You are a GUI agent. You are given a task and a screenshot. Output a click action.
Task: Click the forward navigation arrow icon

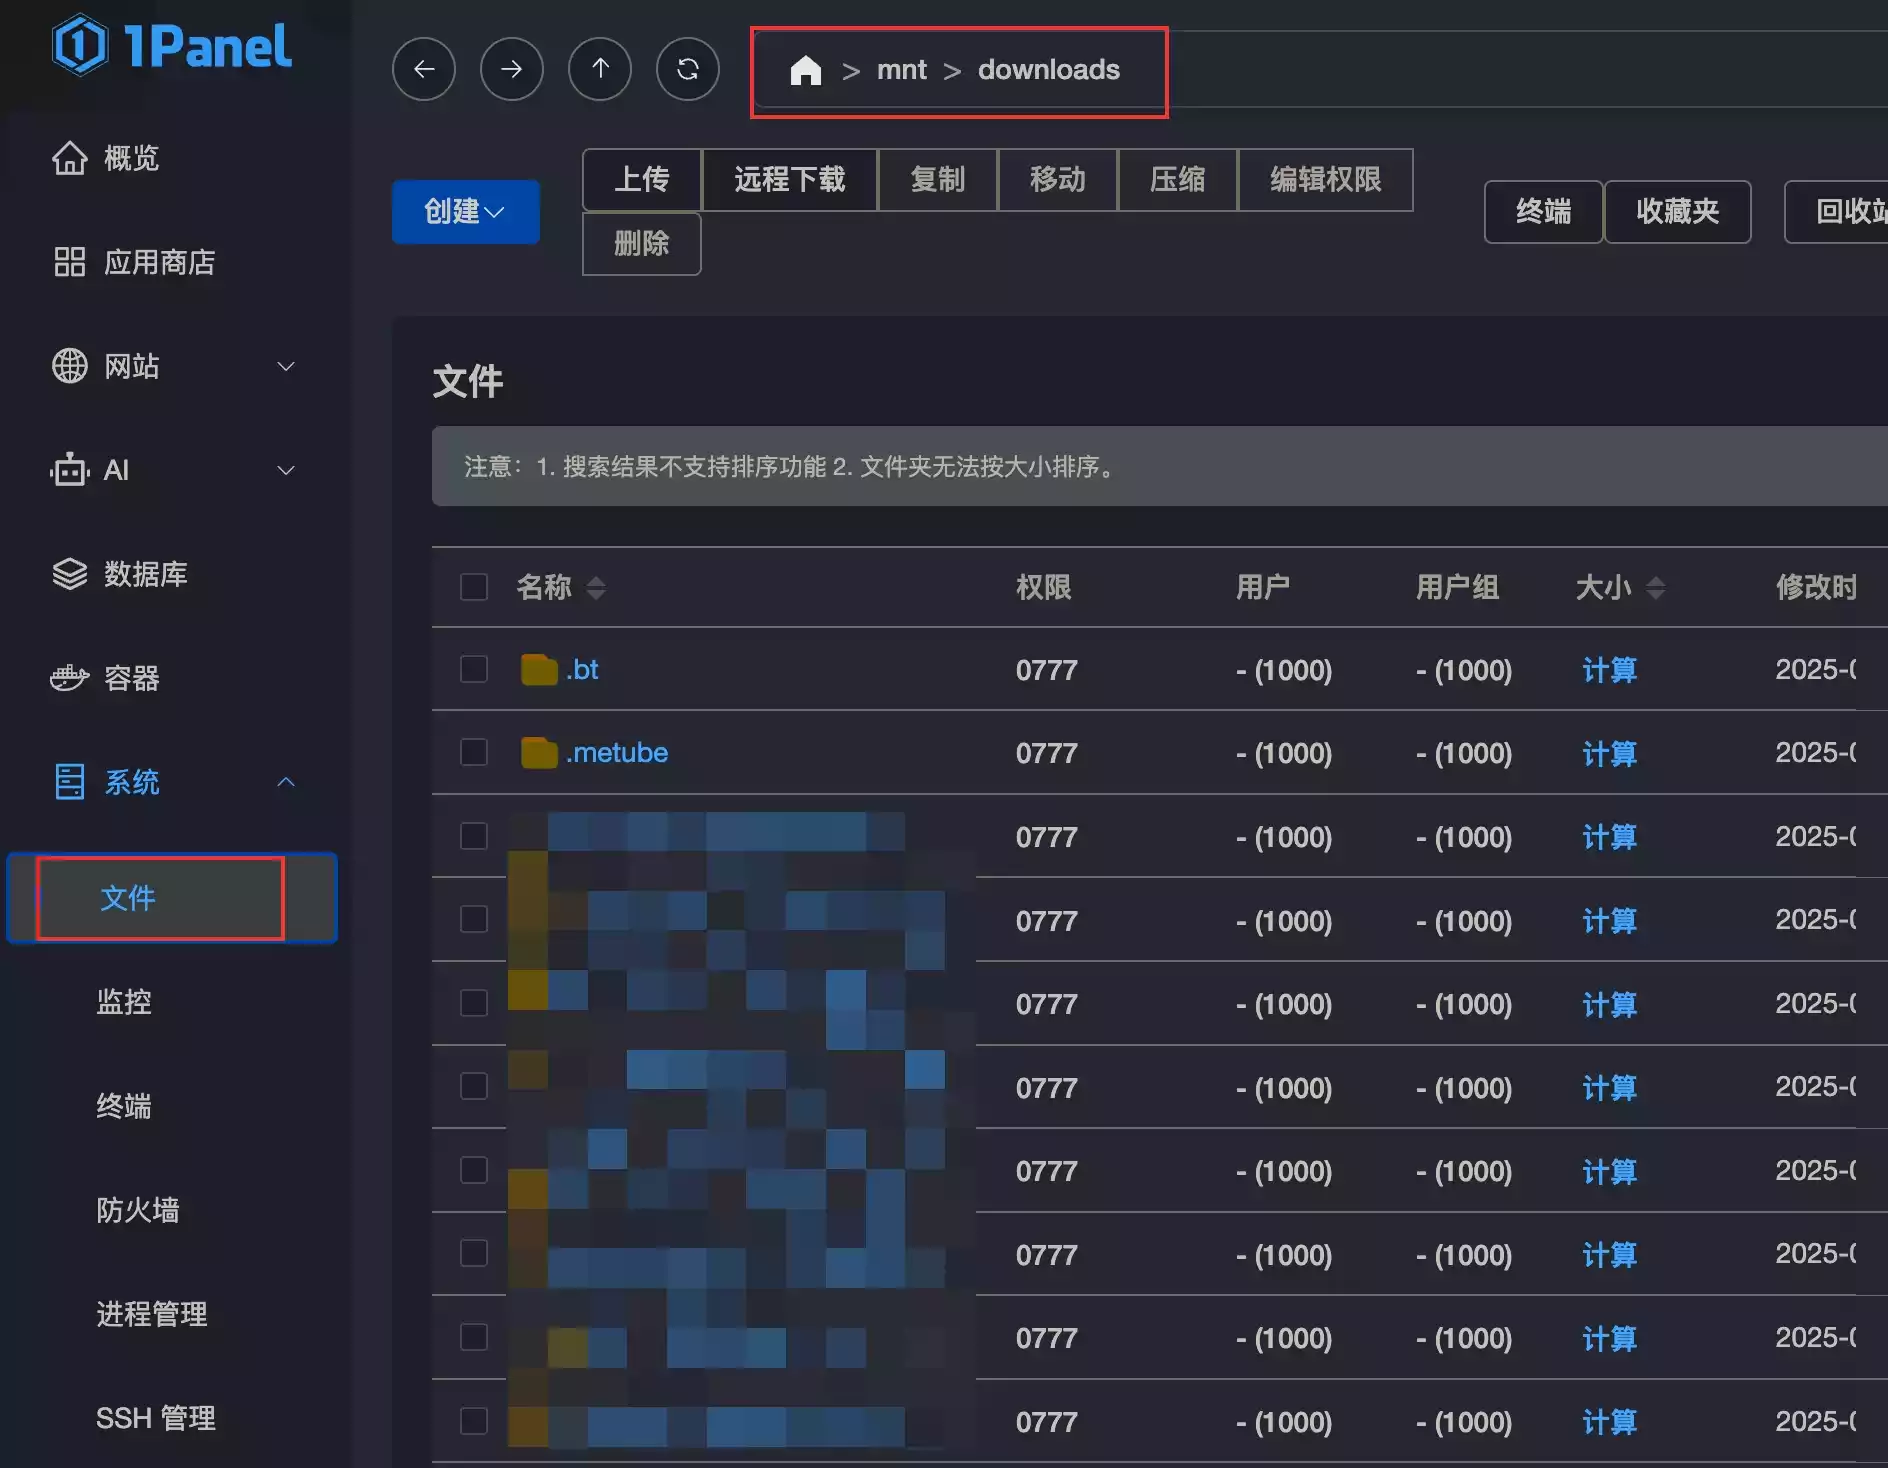click(511, 69)
